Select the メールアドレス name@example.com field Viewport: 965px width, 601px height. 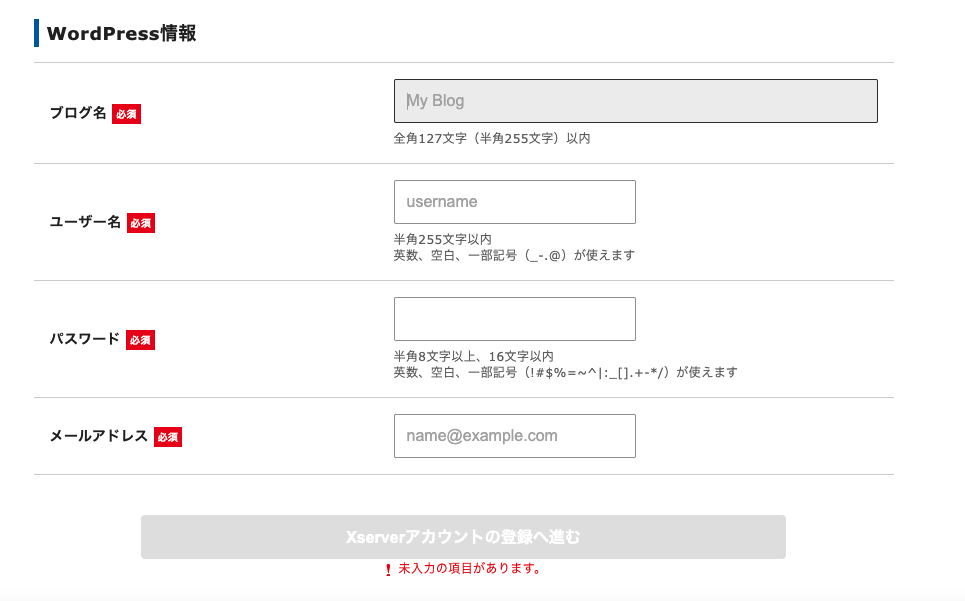[x=515, y=436]
